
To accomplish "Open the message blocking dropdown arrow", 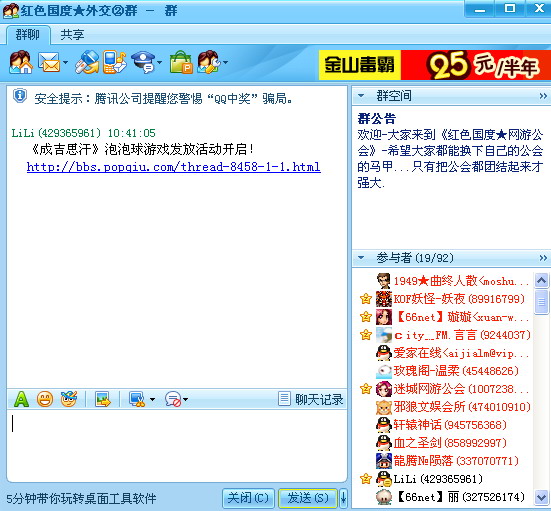I will click(x=186, y=400).
